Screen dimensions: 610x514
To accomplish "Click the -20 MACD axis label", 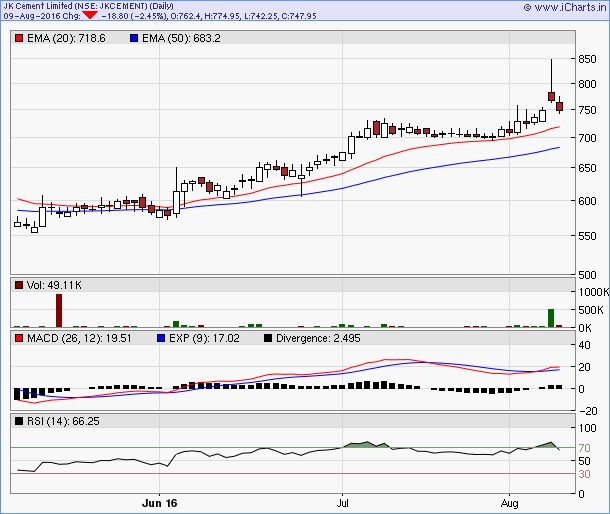I will tap(587, 411).
